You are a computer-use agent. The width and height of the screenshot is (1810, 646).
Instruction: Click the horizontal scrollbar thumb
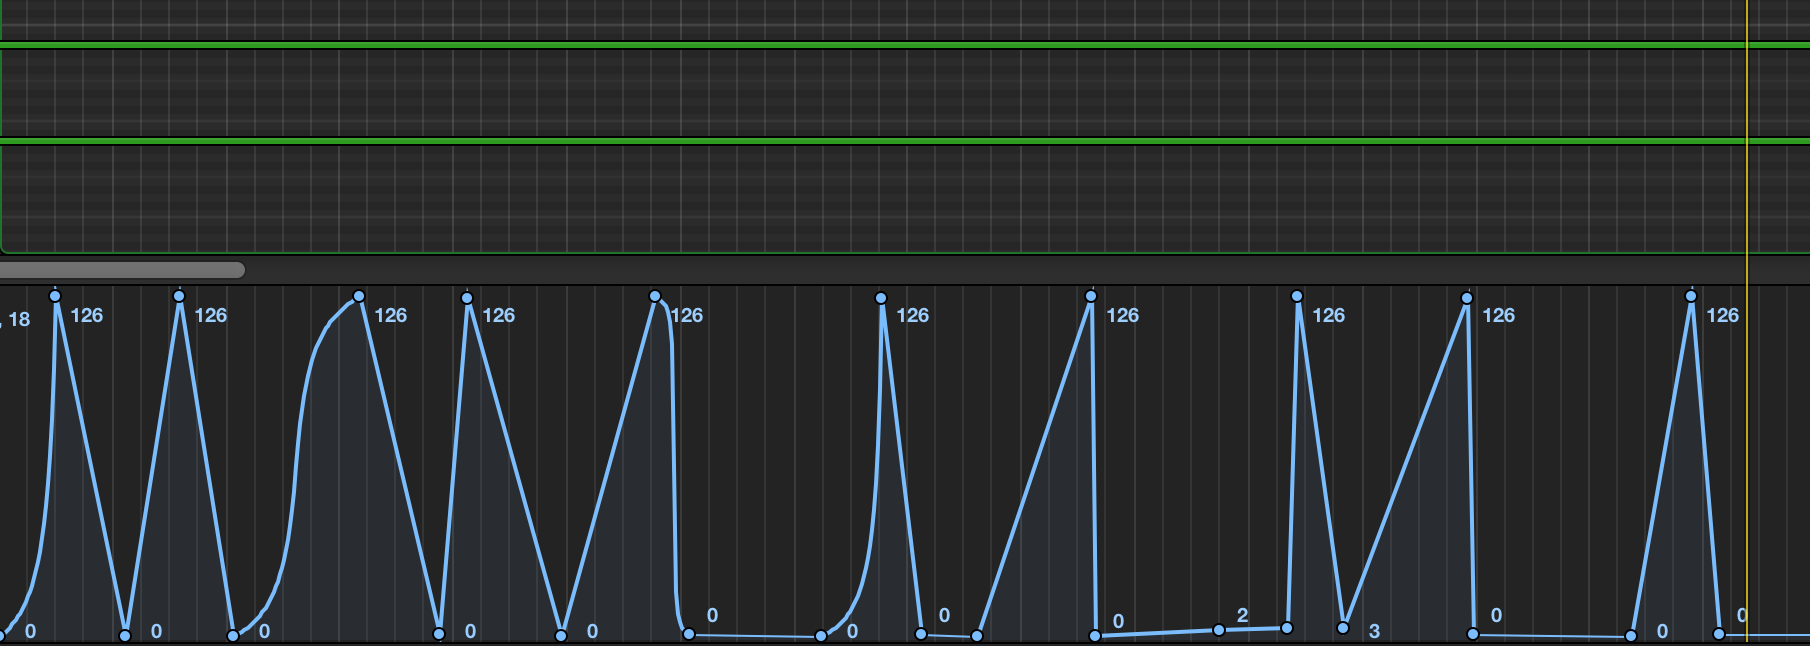[x=122, y=270]
